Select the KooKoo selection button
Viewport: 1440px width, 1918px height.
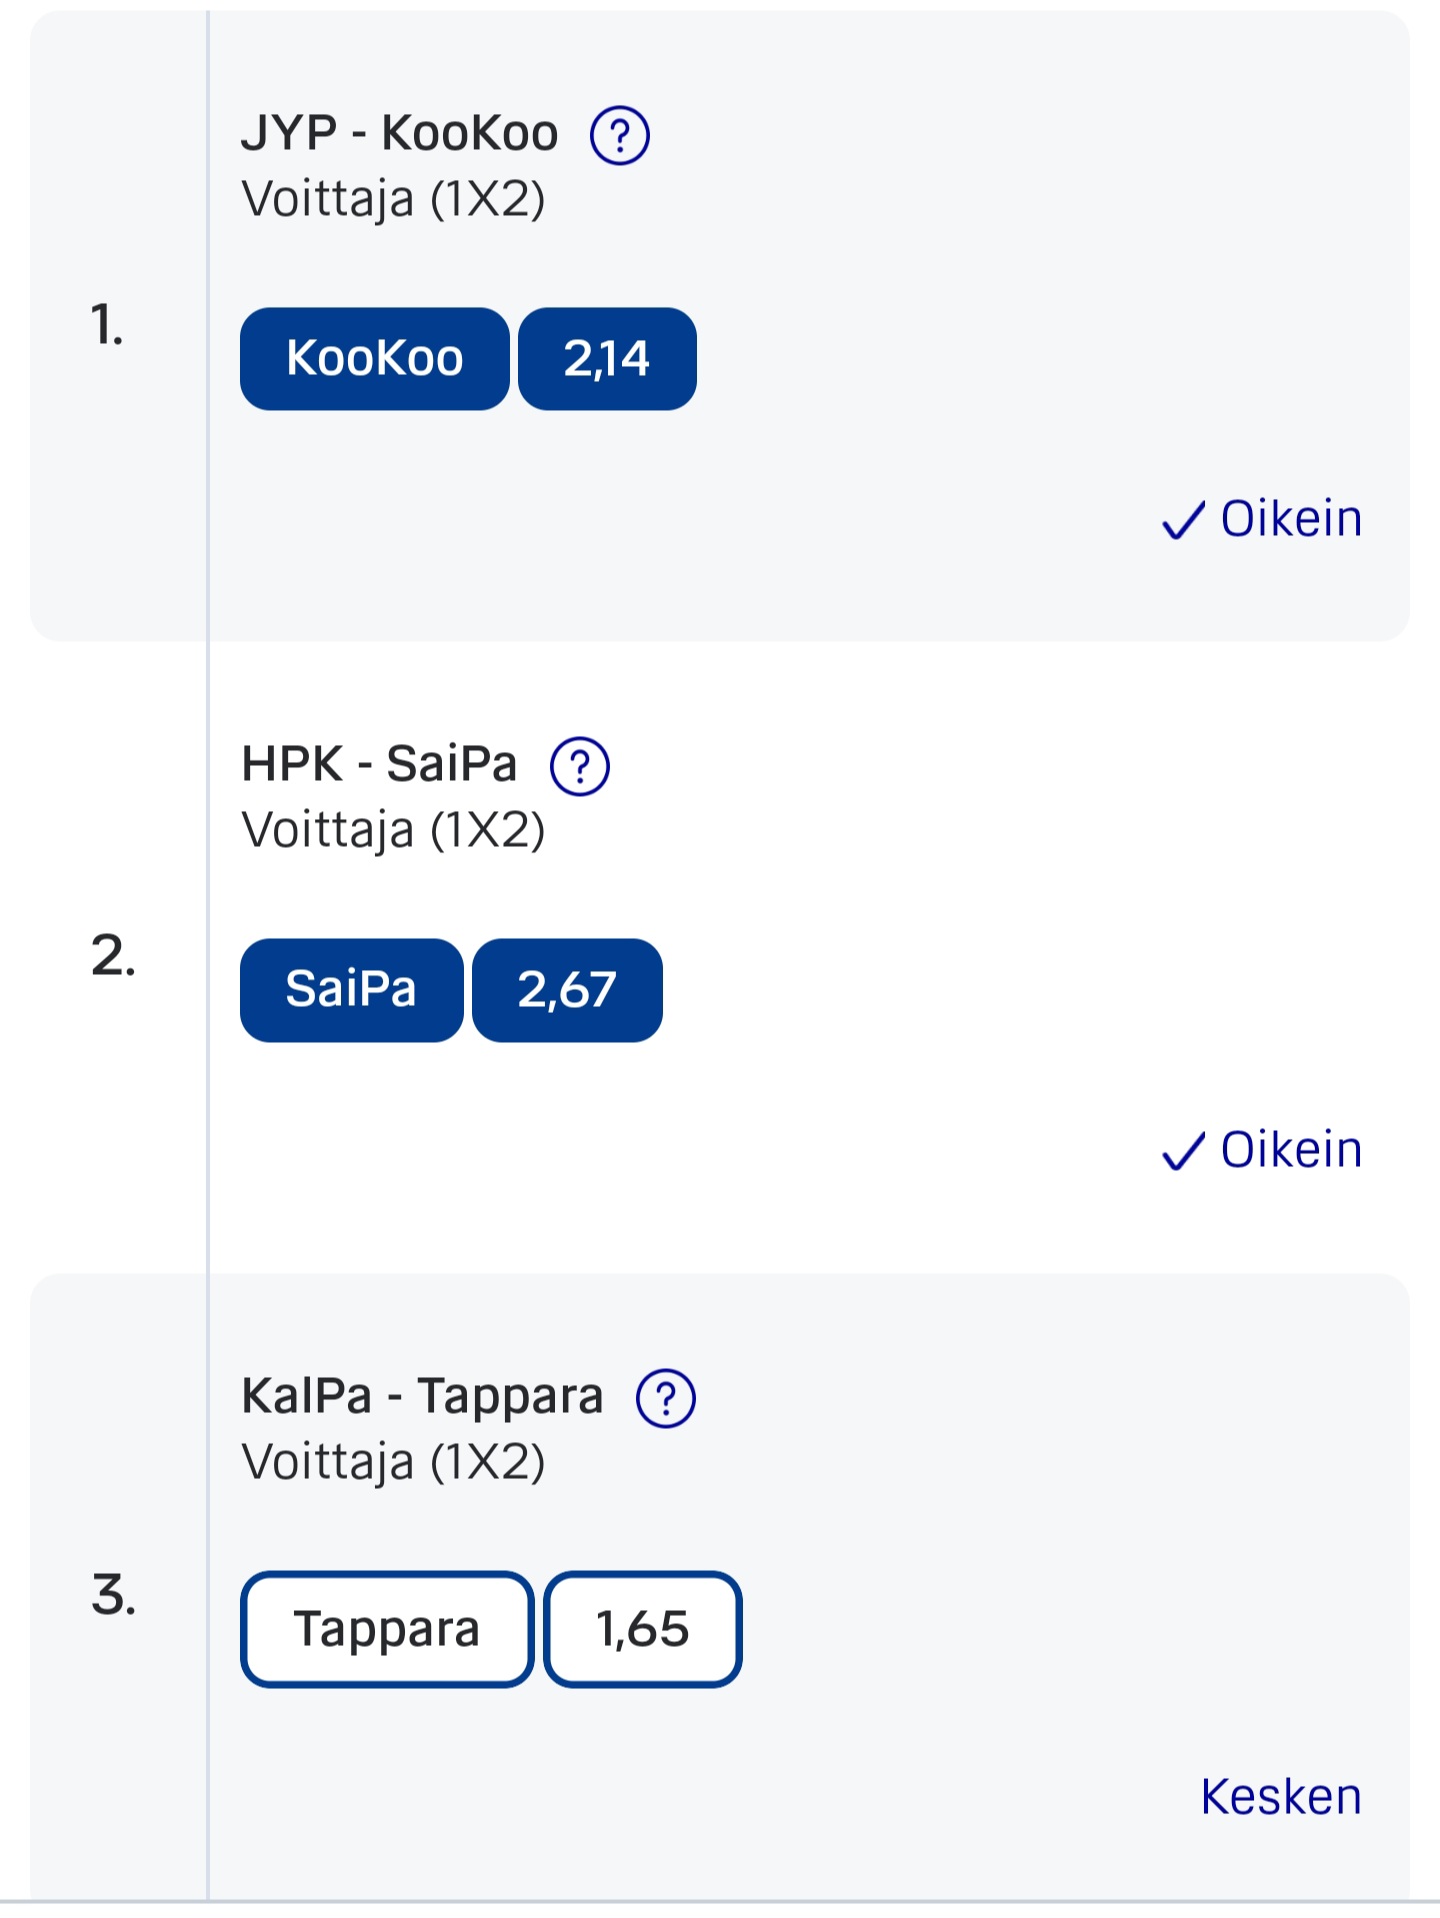click(x=375, y=359)
